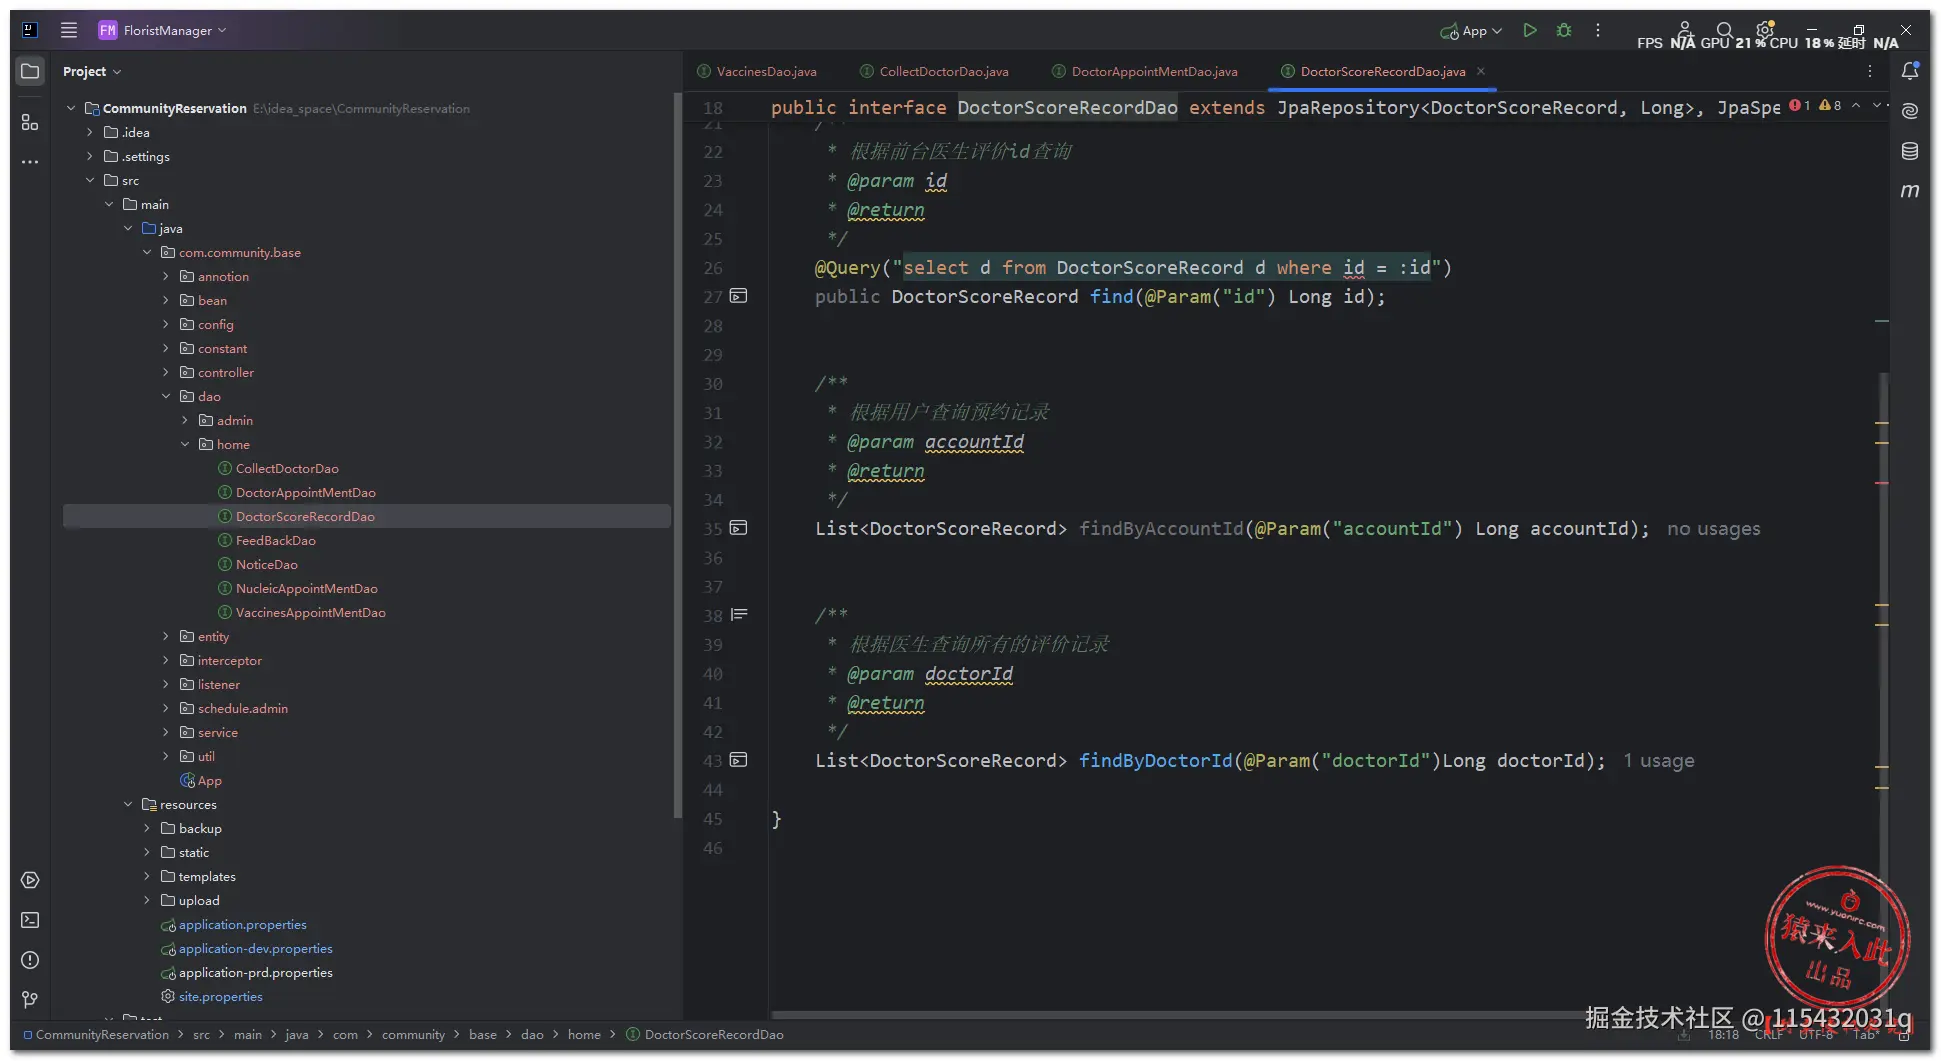
Task: Open the main menu hamburger icon
Action: tap(69, 30)
